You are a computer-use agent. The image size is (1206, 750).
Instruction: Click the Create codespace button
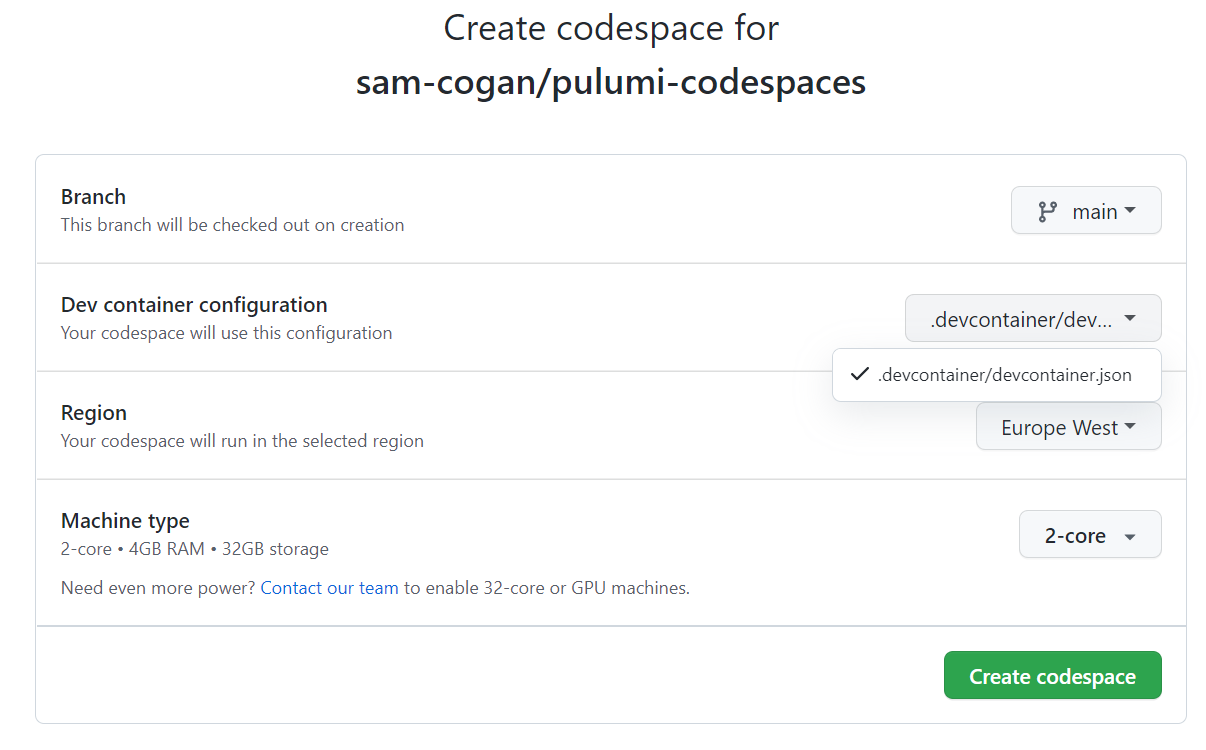[1052, 676]
